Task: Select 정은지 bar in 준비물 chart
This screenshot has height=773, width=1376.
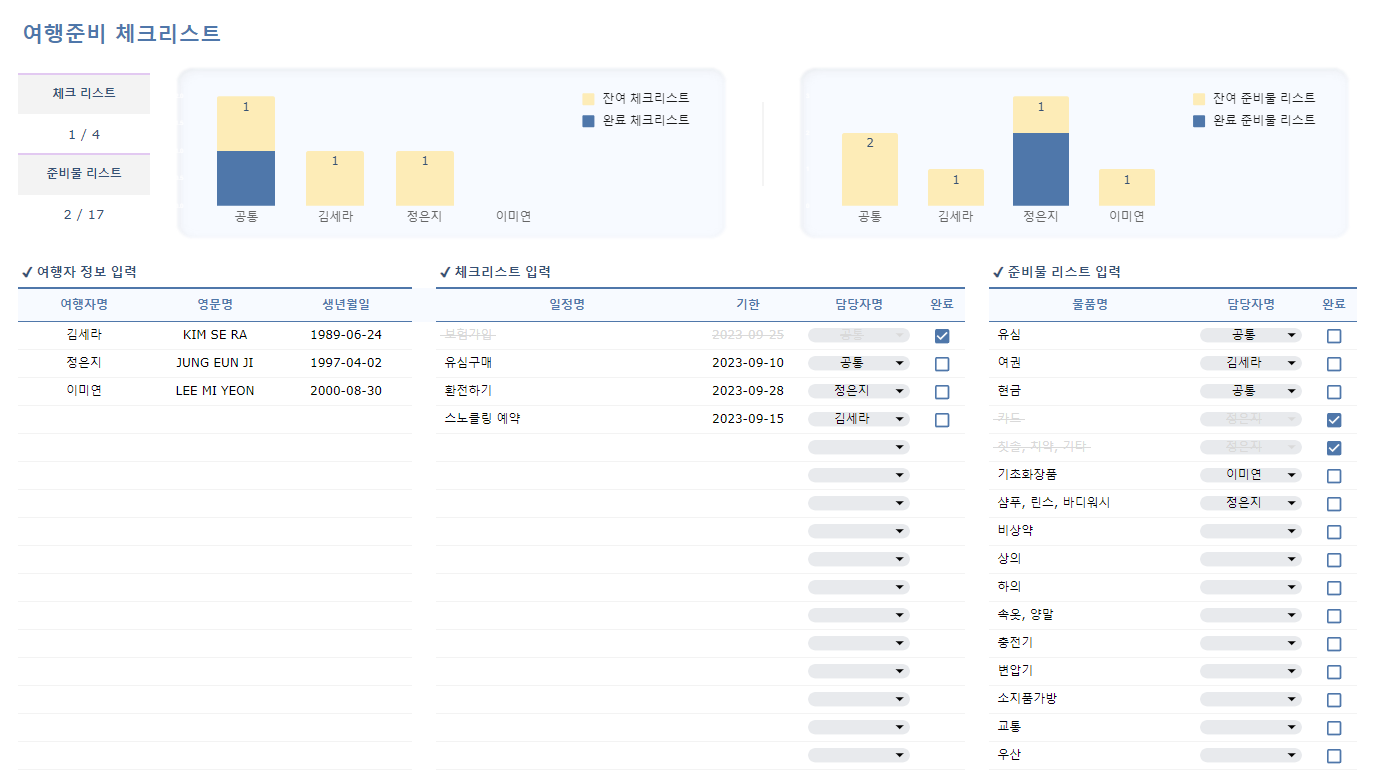Action: [x=1040, y=151]
